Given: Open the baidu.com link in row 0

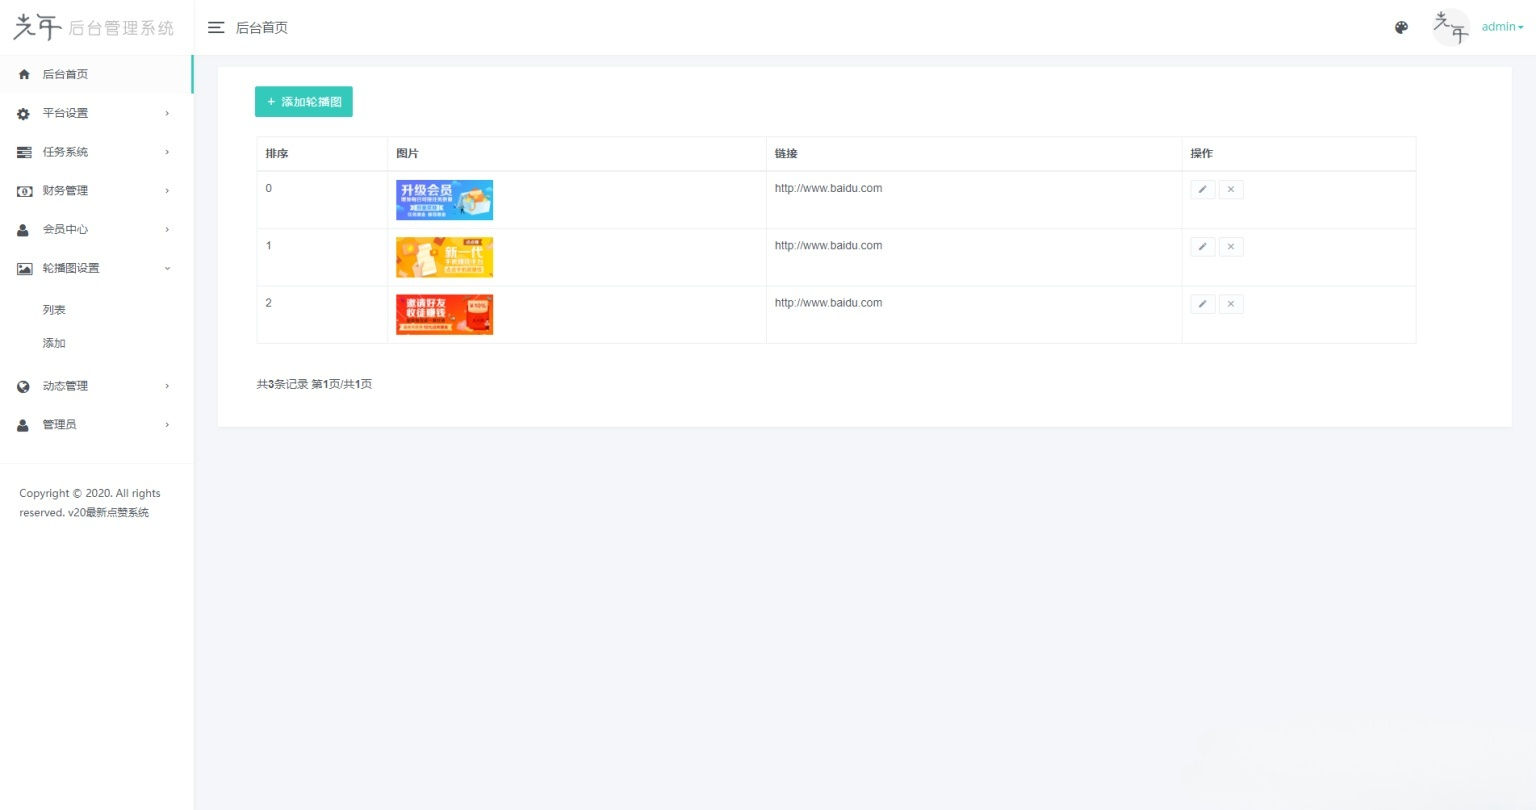Looking at the screenshot, I should coord(828,188).
